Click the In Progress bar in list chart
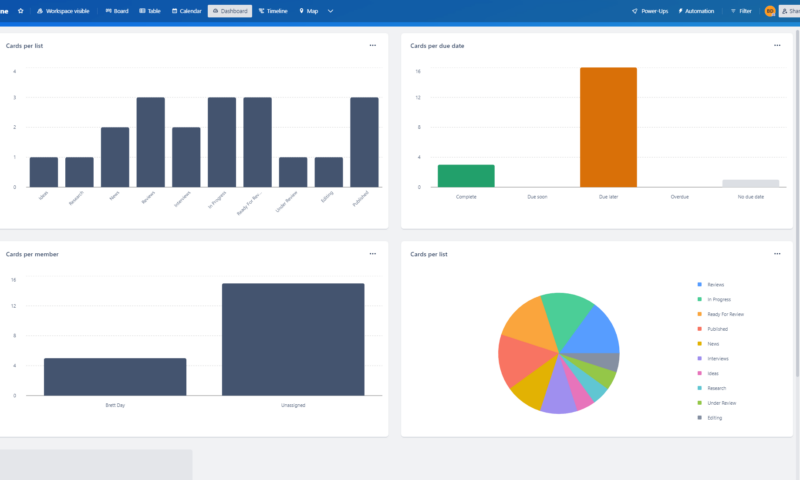This screenshot has height=480, width=800. [x=222, y=142]
